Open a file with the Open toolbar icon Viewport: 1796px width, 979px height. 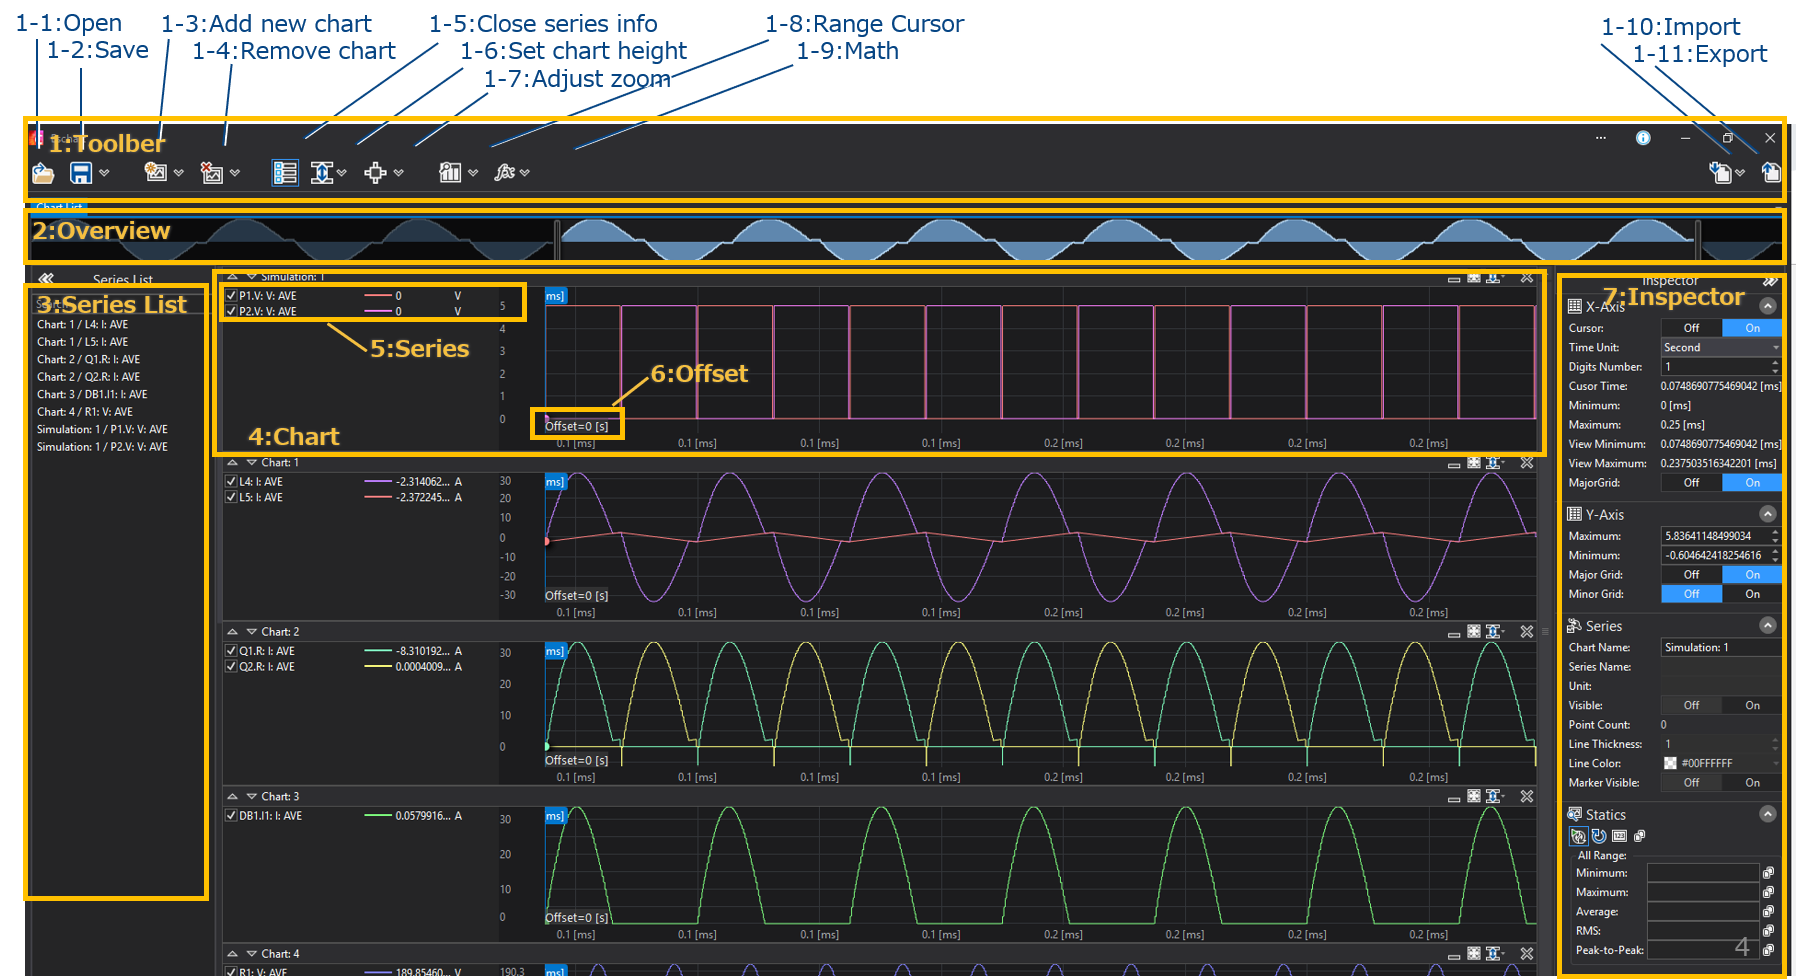[43, 174]
